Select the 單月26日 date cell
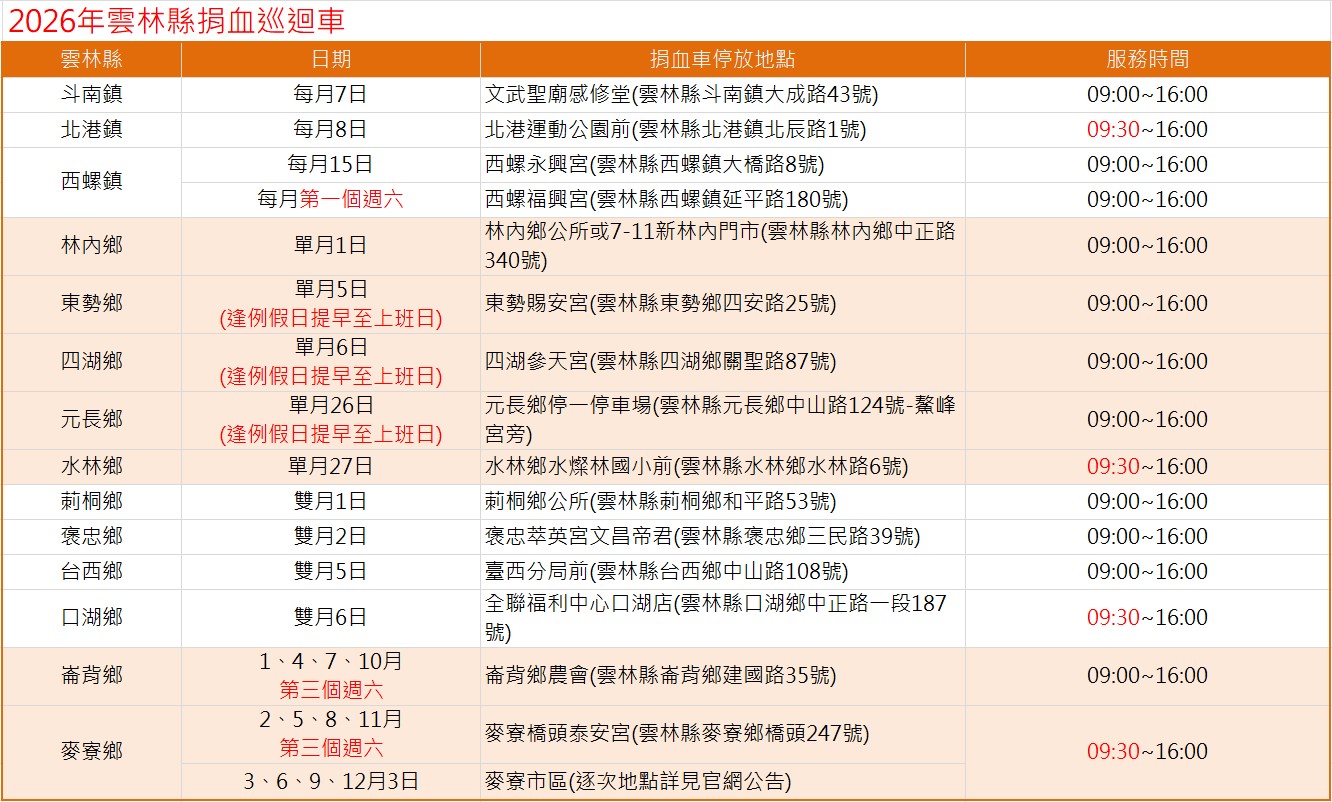 [331, 406]
